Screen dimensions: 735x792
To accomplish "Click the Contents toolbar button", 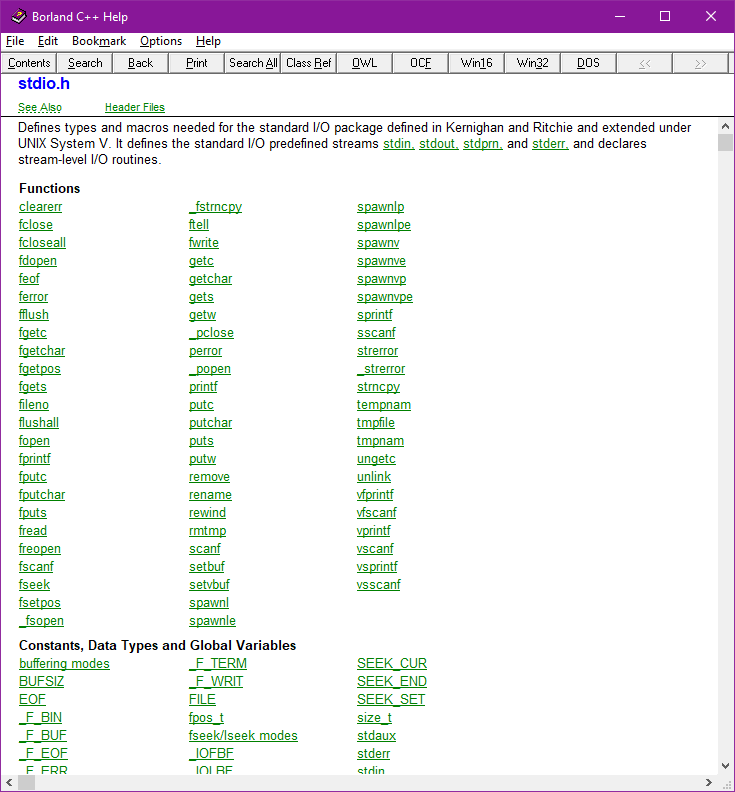I will point(29,63).
